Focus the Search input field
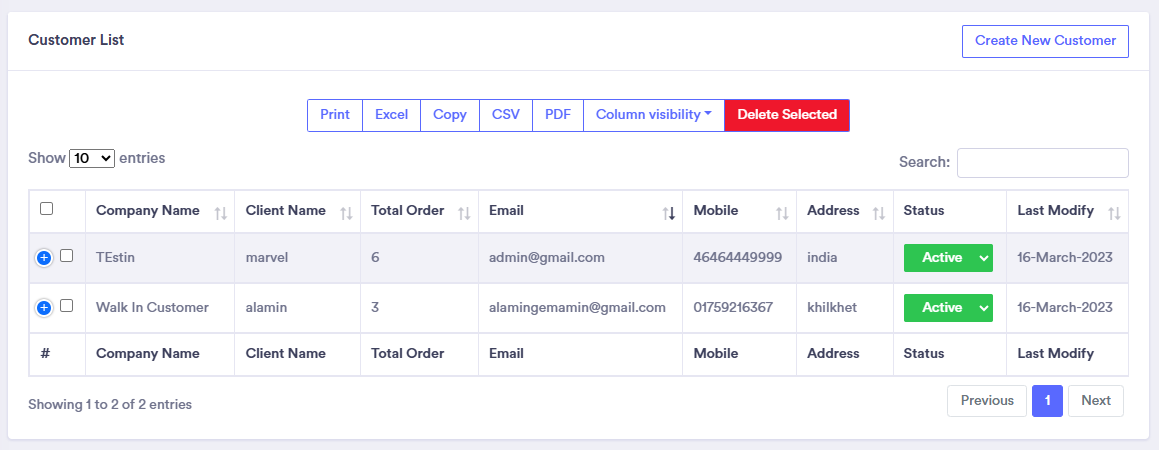The image size is (1159, 450). 1042,163
